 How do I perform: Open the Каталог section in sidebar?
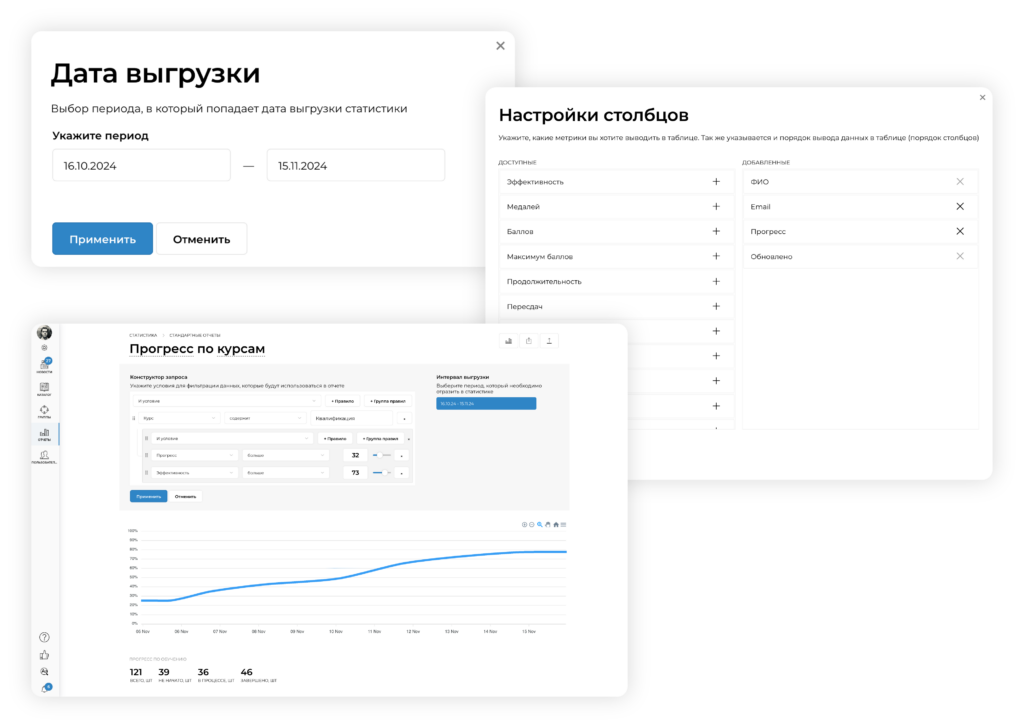pyautogui.click(x=44, y=388)
